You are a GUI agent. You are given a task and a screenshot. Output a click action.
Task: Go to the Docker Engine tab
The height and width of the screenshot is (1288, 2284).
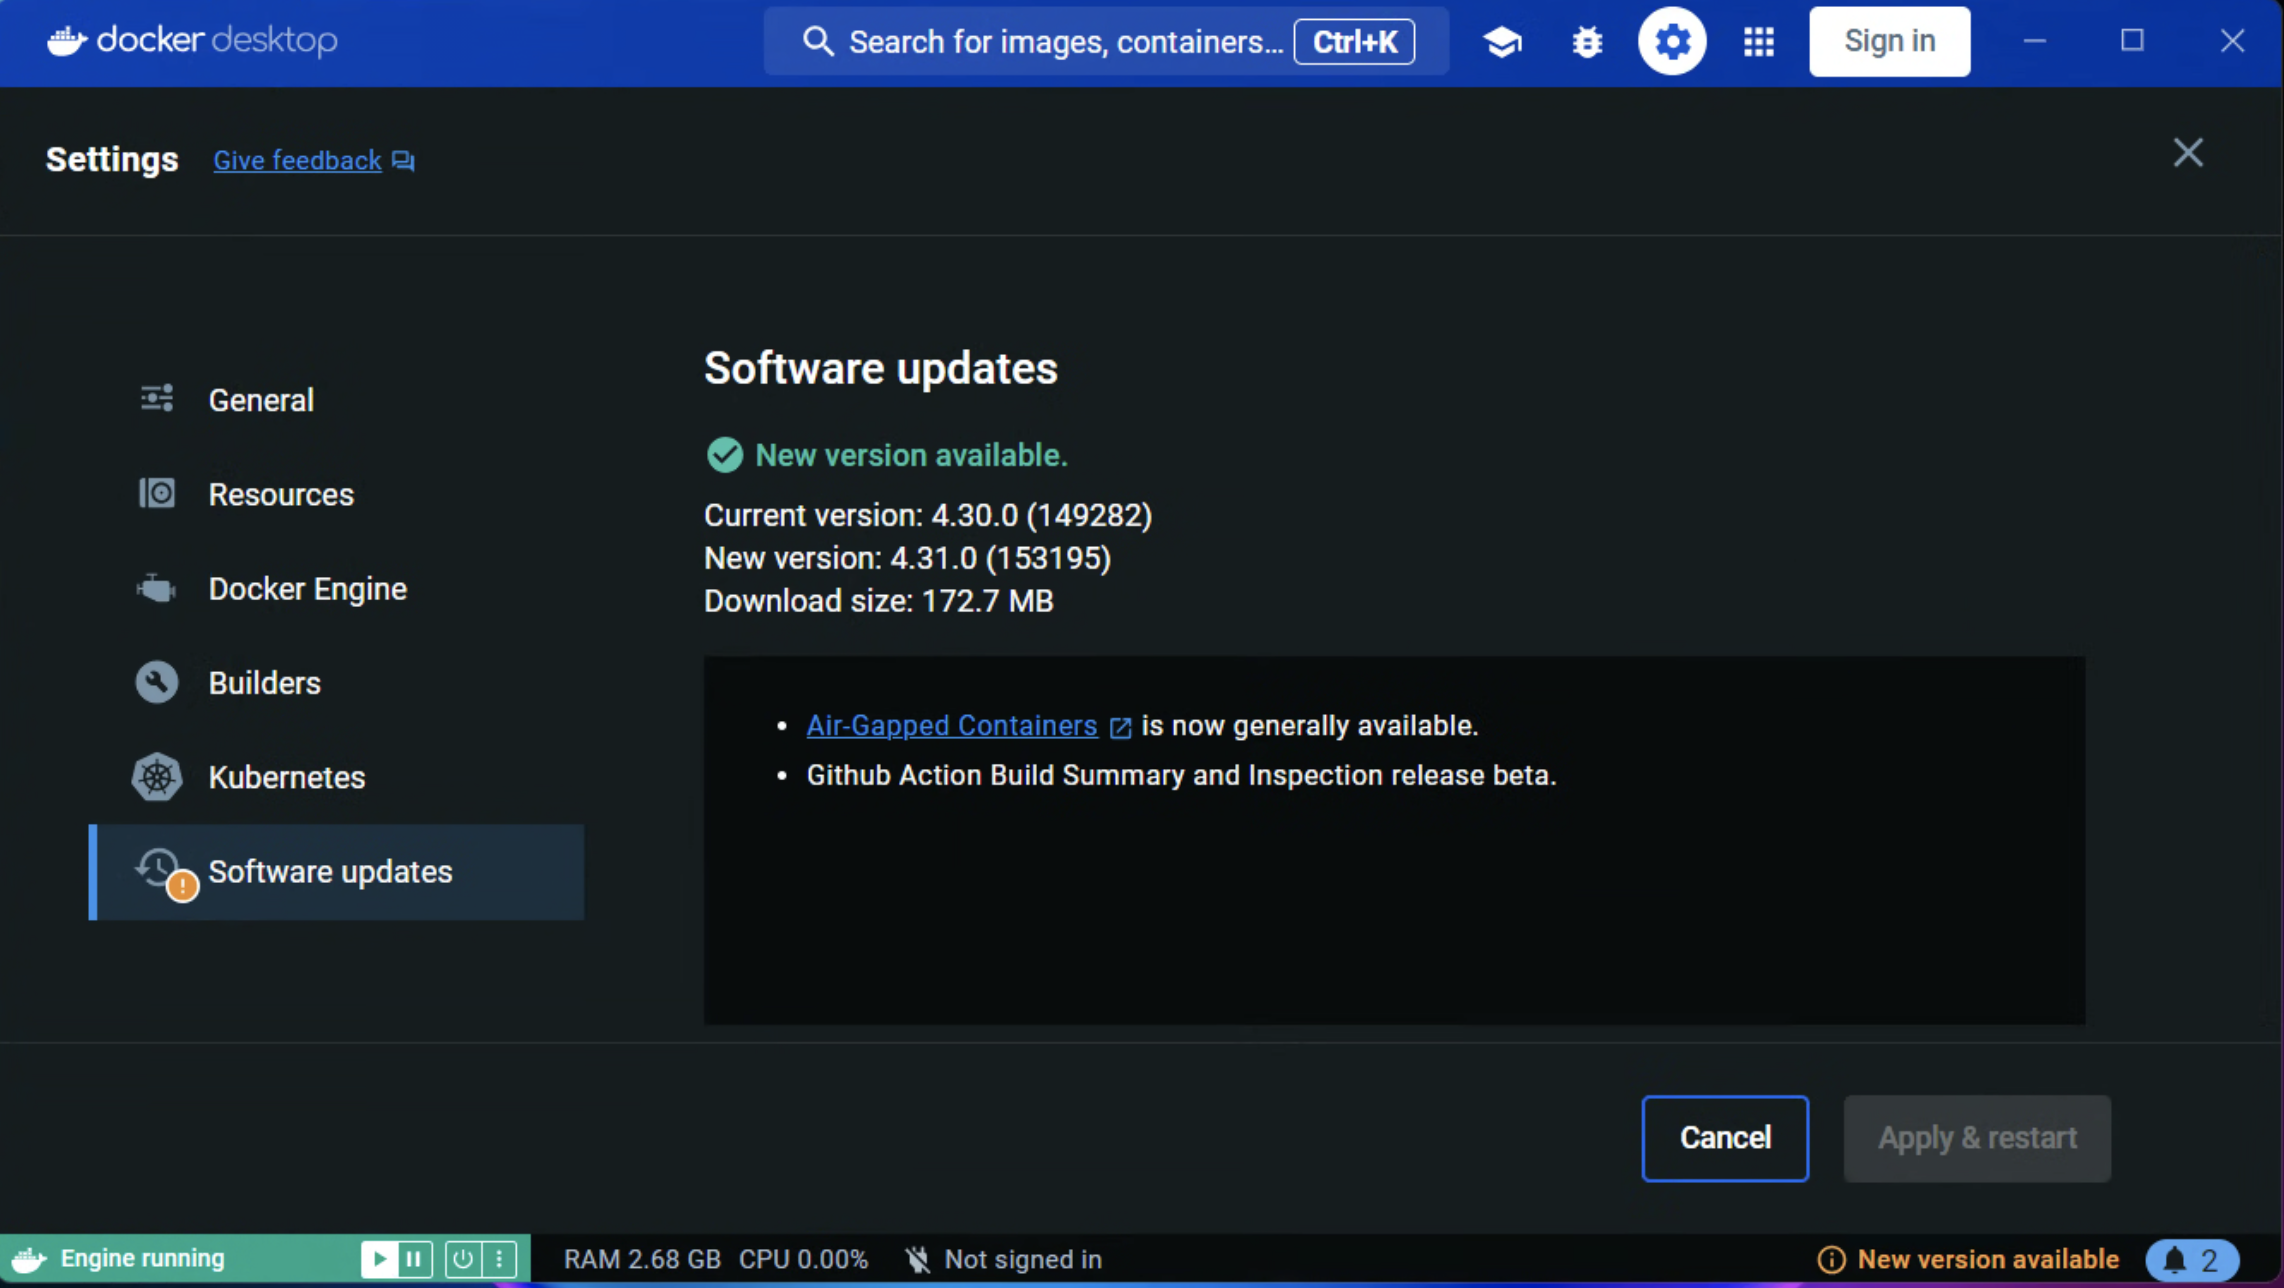[x=336, y=588]
